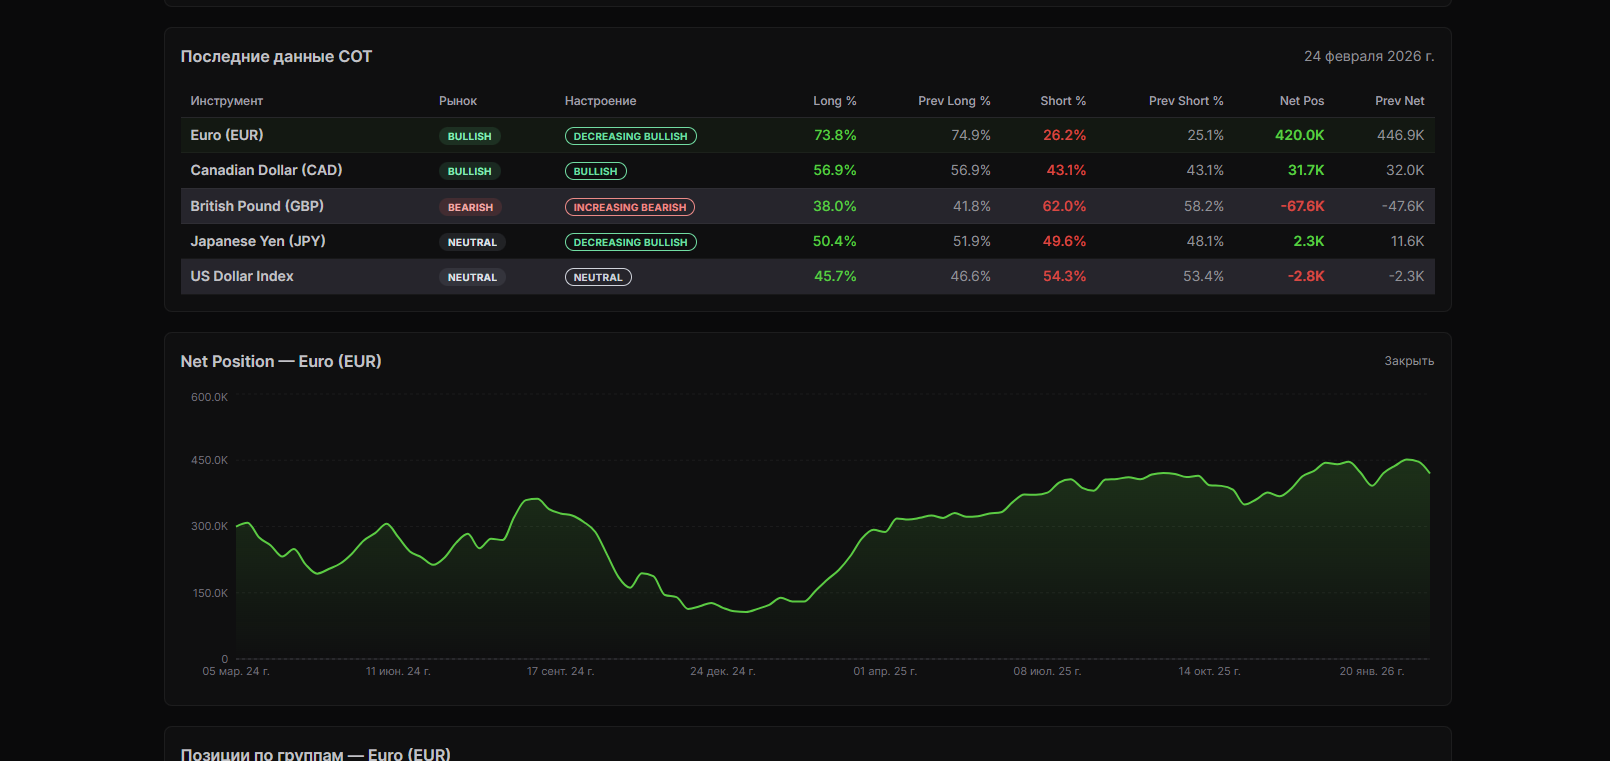
Task: Click the British Pound Short % value 62.0%
Action: (x=1064, y=206)
